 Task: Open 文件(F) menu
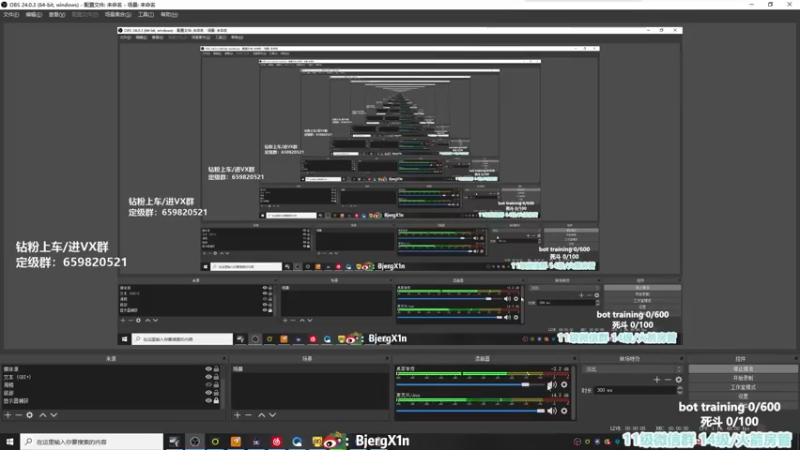[11, 15]
